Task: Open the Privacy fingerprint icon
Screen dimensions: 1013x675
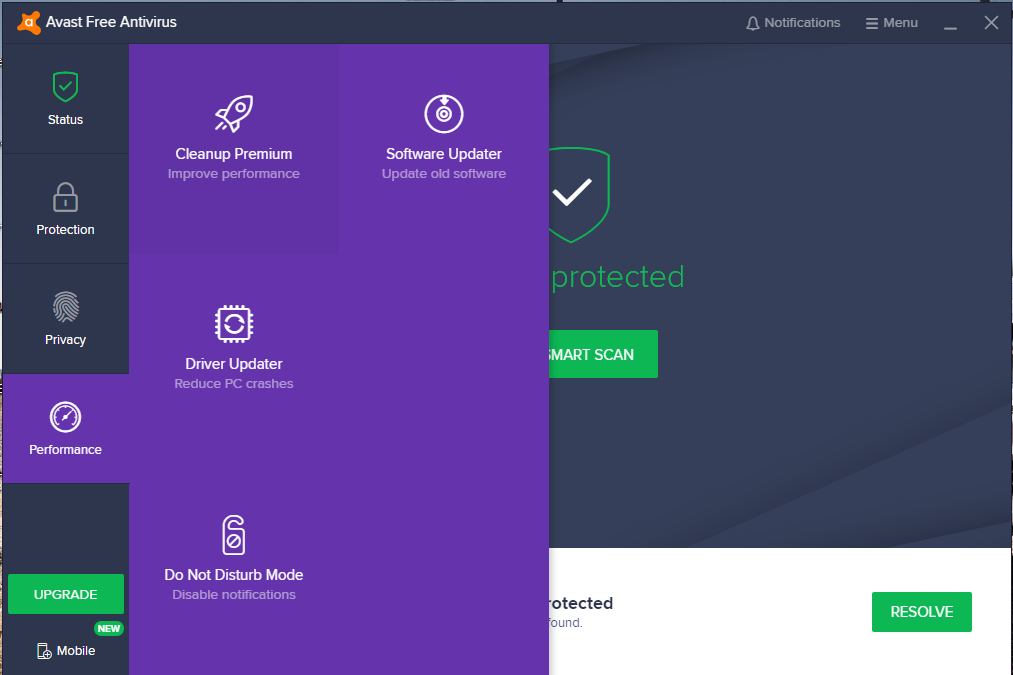Action: [65, 307]
